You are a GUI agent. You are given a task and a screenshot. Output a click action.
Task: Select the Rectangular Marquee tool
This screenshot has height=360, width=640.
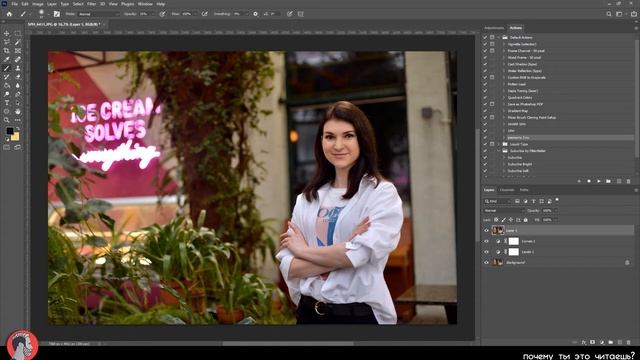pyautogui.click(x=18, y=33)
